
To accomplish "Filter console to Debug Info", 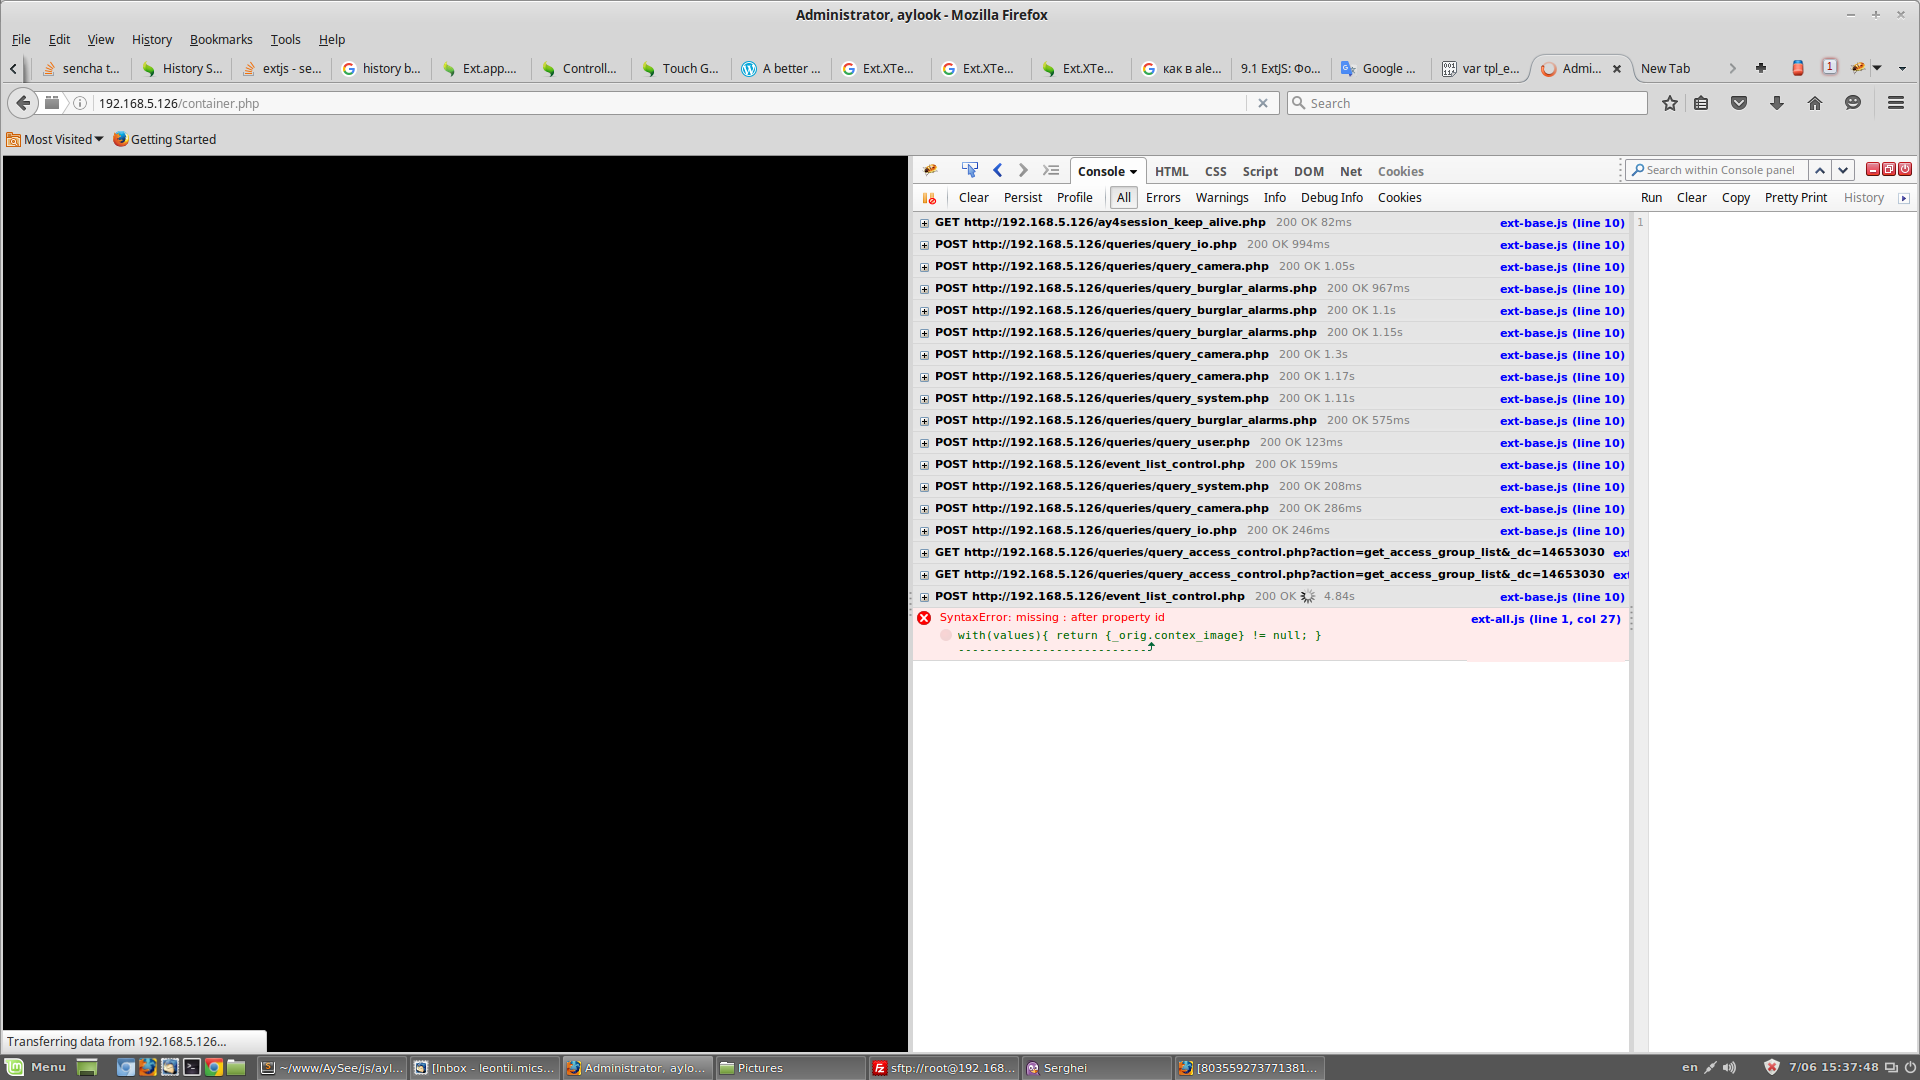I will (1332, 198).
